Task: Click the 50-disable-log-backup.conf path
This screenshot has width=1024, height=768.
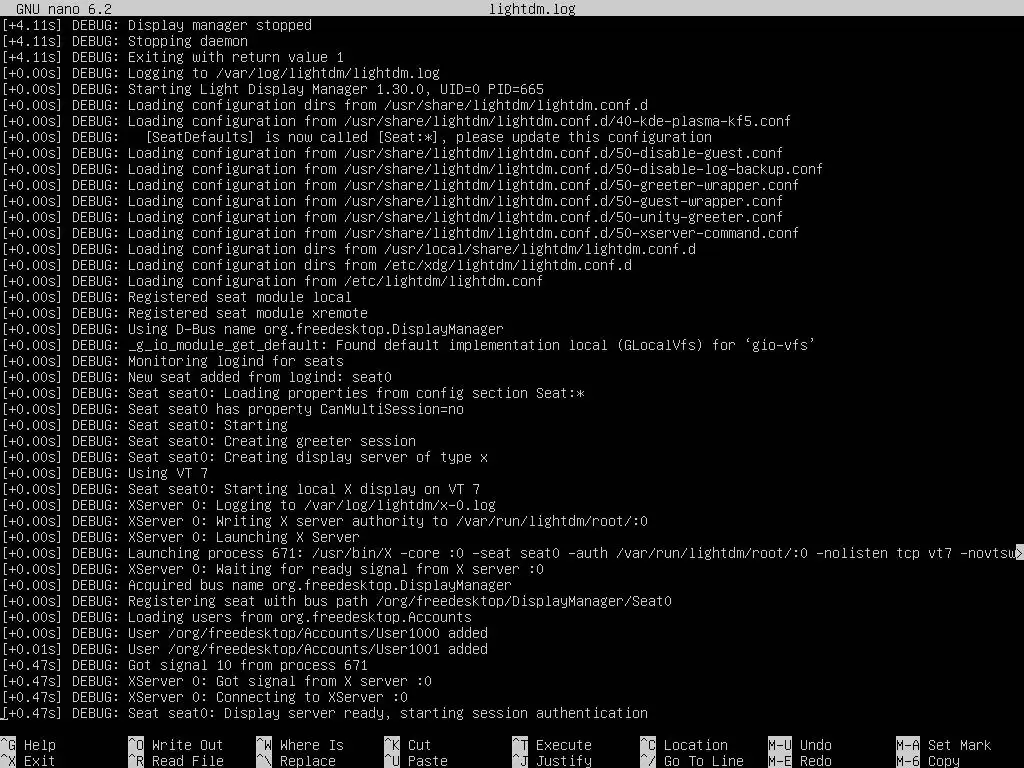Action: point(583,169)
